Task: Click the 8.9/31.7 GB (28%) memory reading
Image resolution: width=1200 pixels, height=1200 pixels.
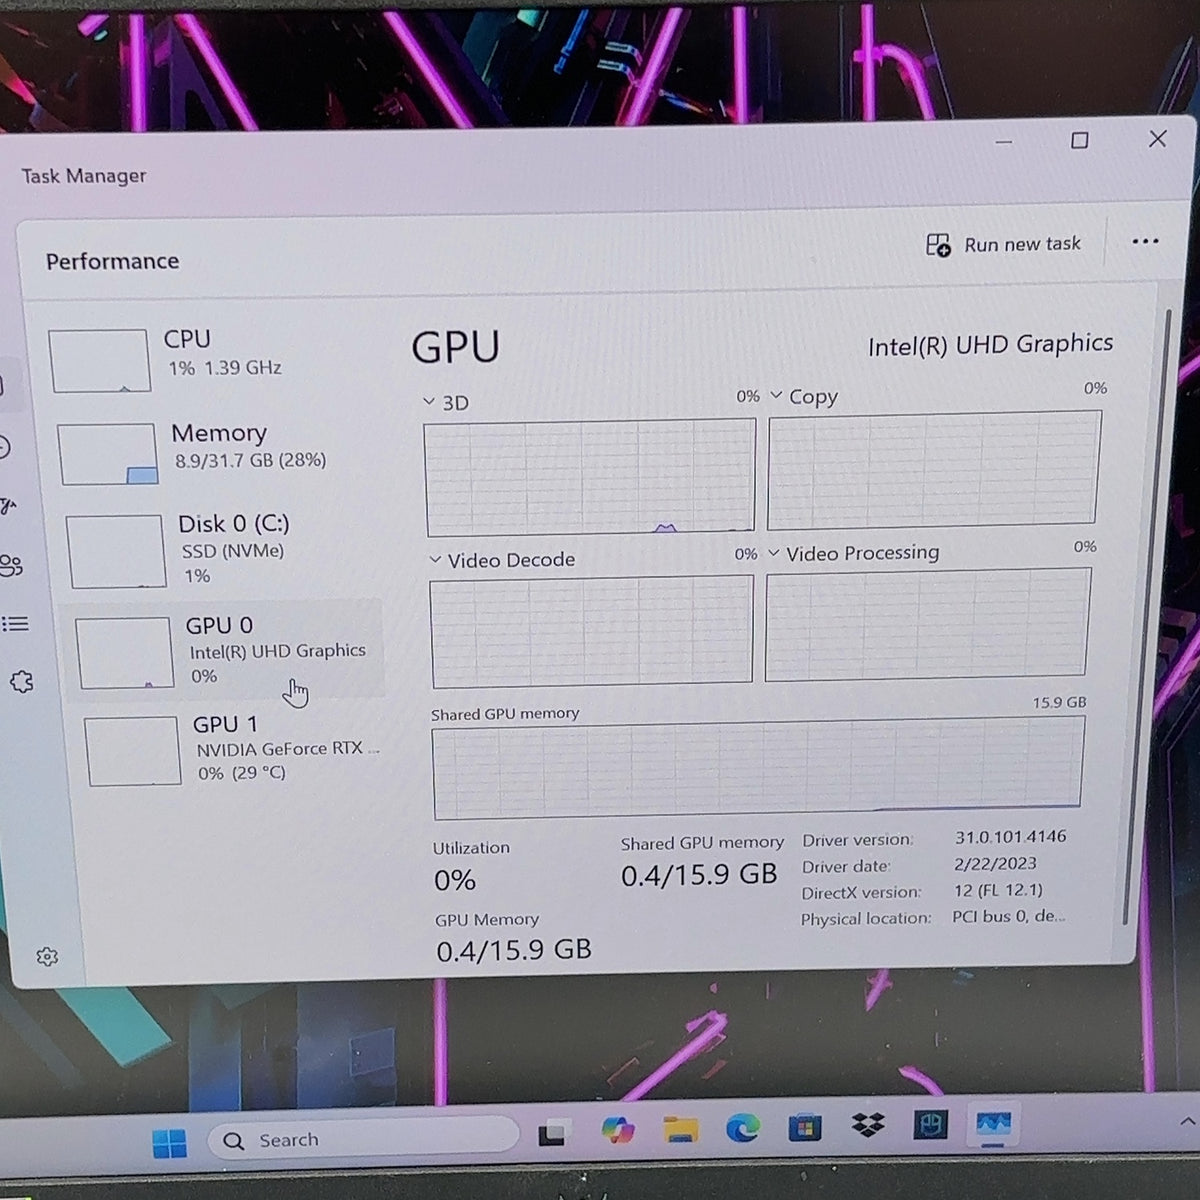Action: [250, 460]
